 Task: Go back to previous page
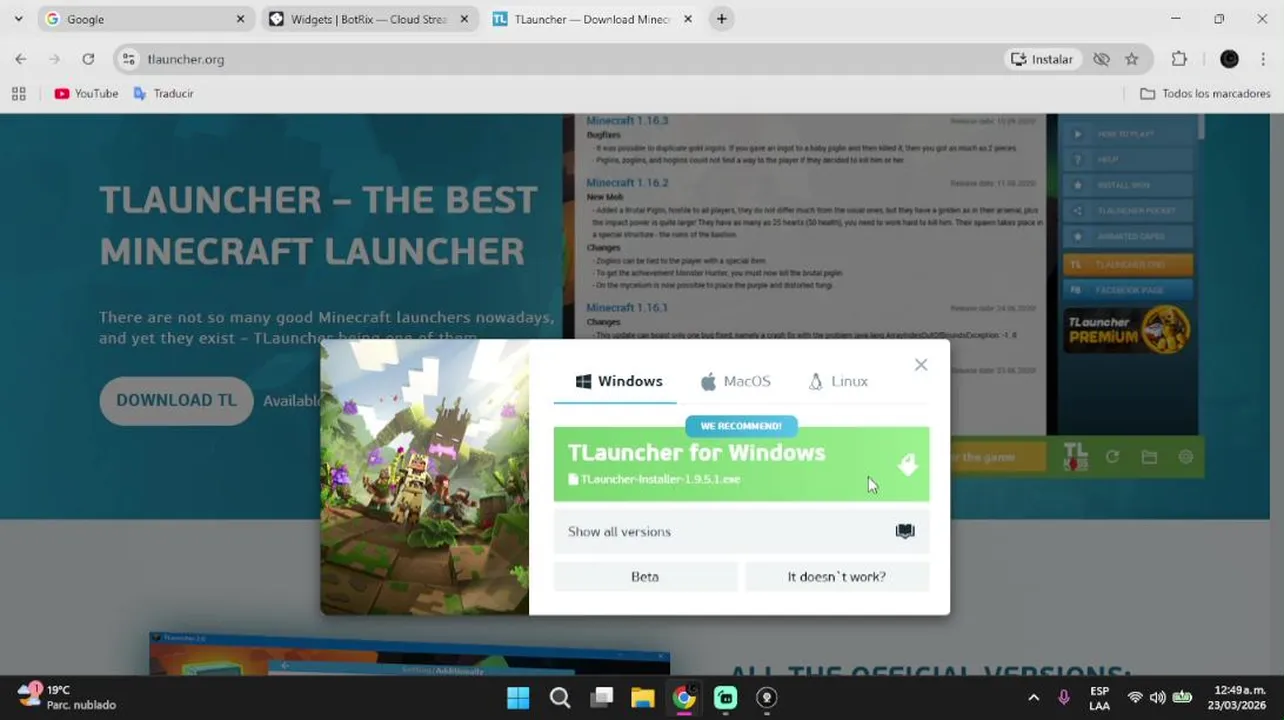21,59
